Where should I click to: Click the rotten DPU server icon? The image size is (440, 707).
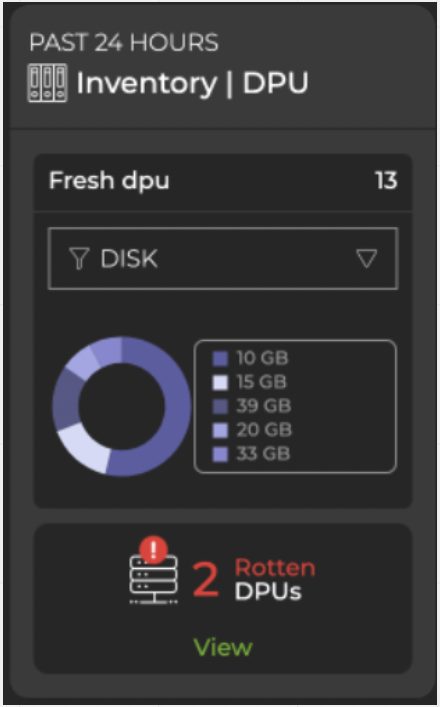[x=154, y=578]
